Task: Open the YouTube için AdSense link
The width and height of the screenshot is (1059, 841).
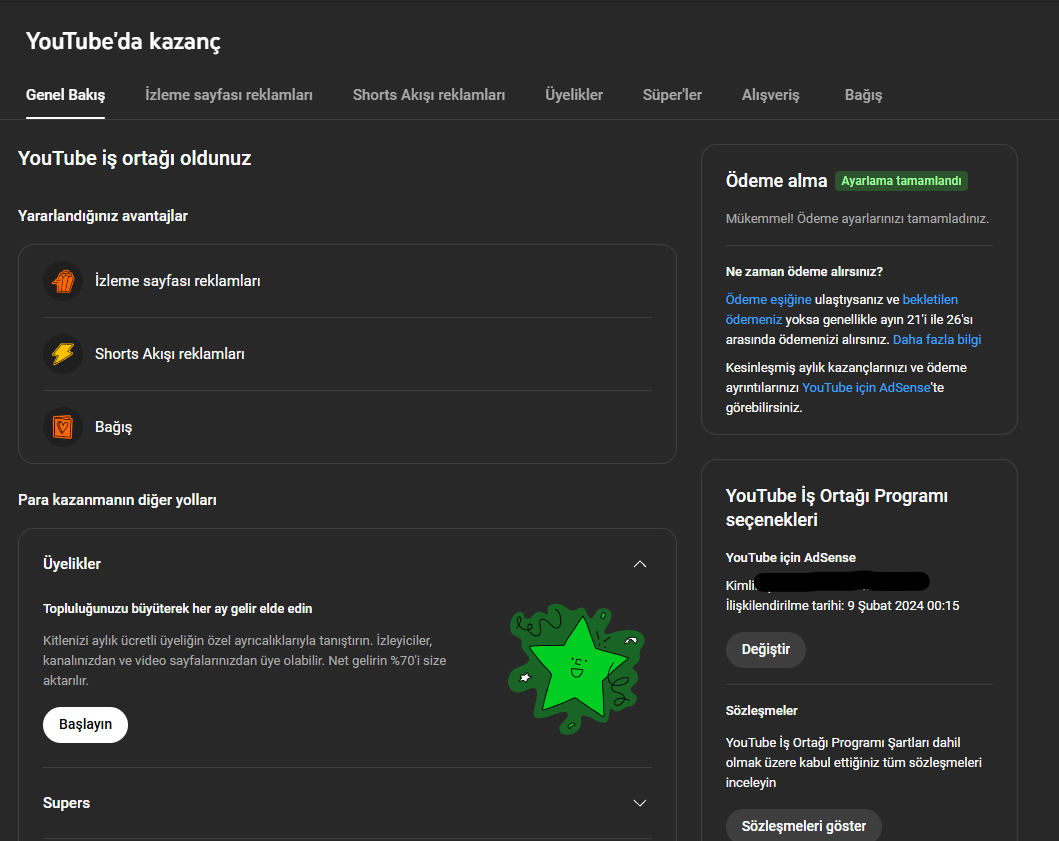Action: tap(867, 388)
